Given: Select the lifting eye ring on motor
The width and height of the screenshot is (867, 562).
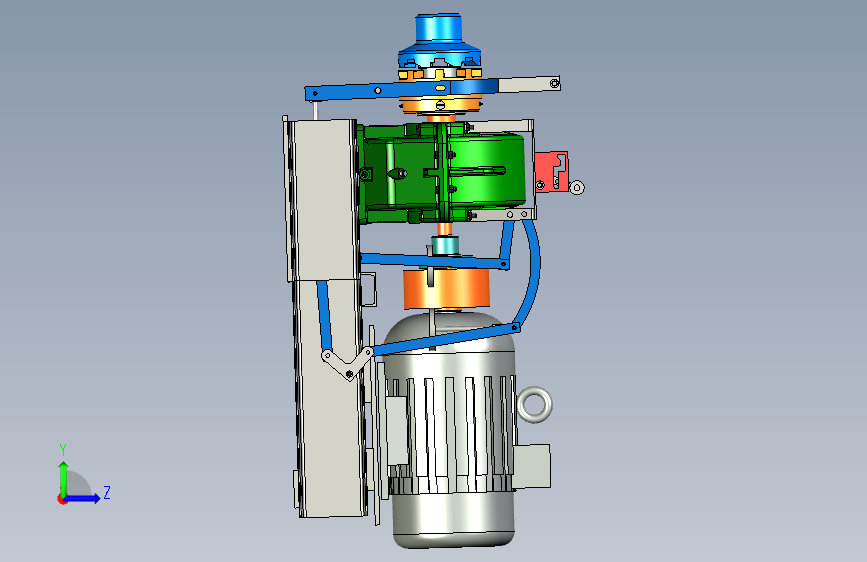Looking at the screenshot, I should [x=535, y=405].
